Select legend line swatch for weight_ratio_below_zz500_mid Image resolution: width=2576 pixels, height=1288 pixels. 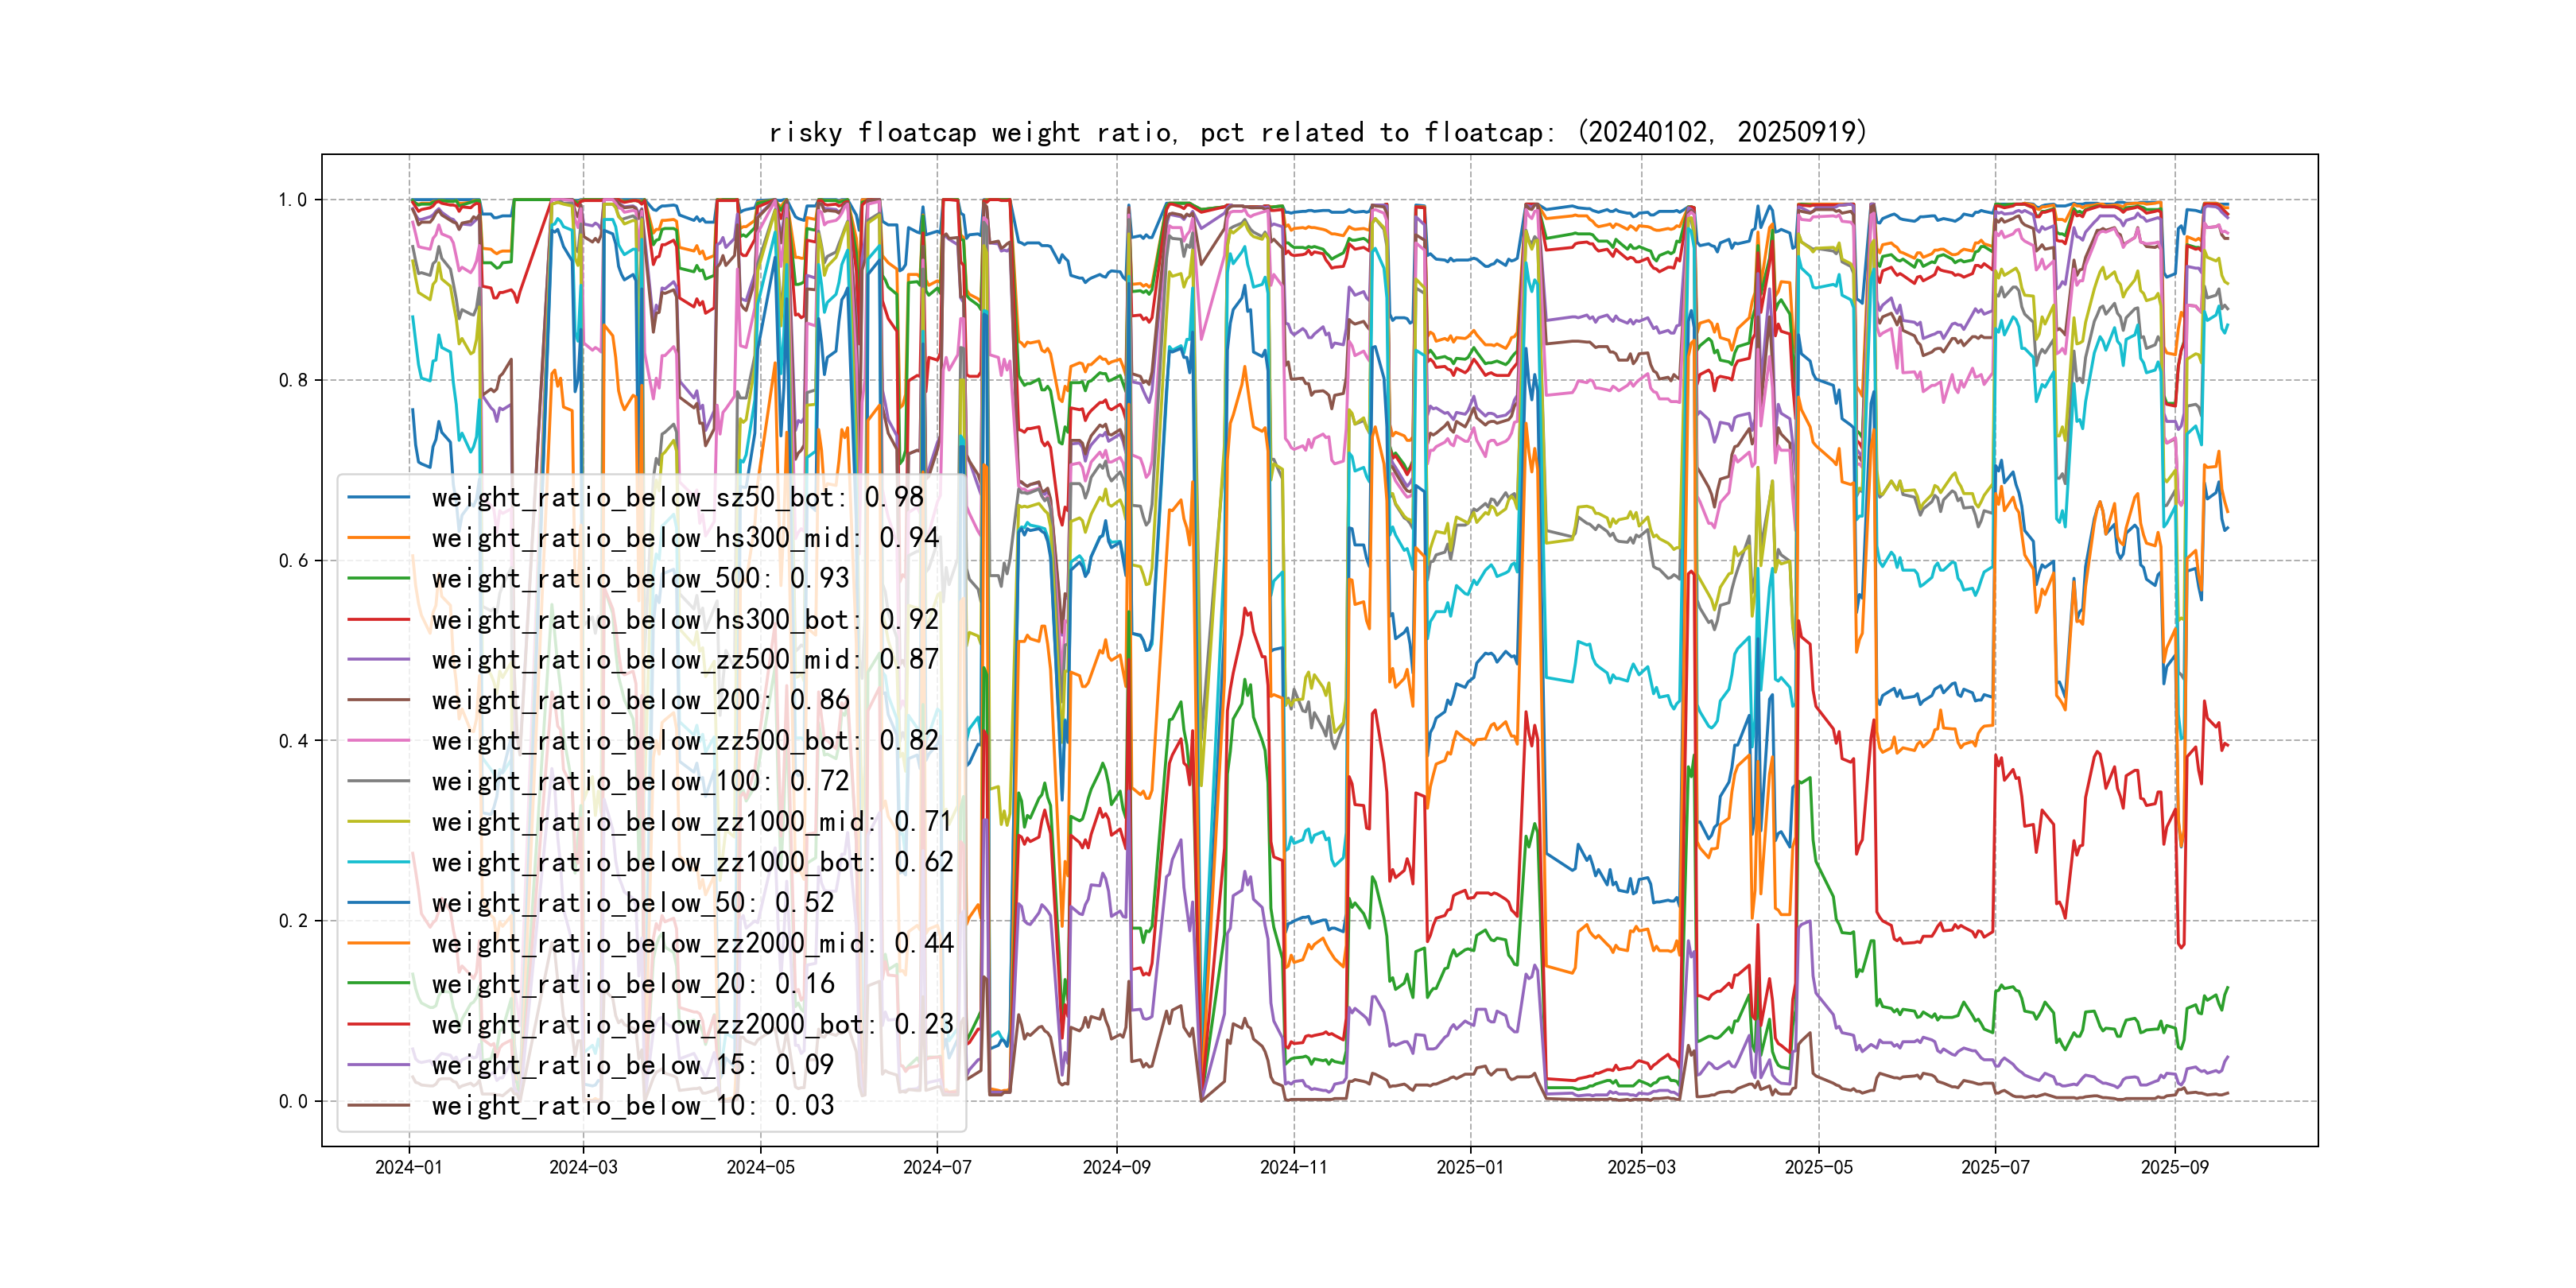click(x=379, y=660)
